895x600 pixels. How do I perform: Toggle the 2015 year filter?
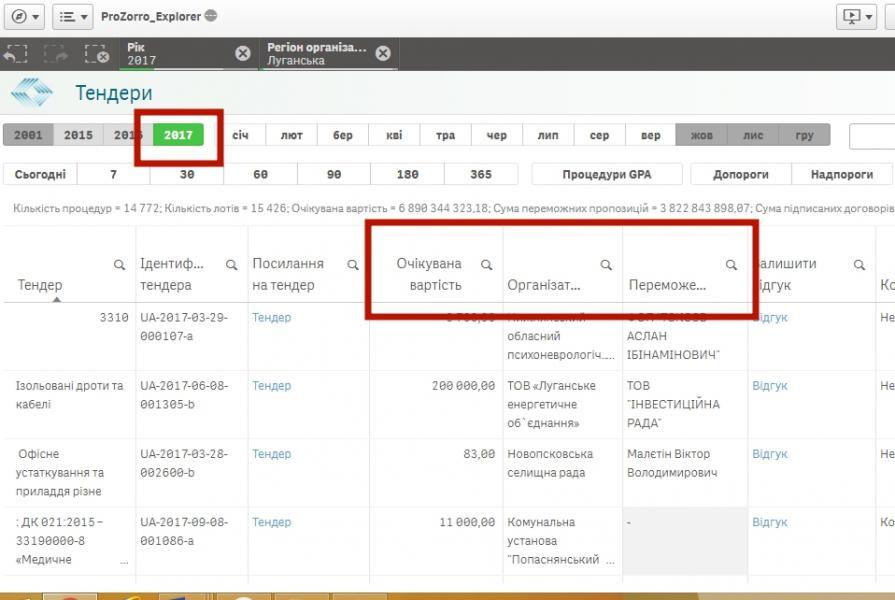click(x=78, y=135)
